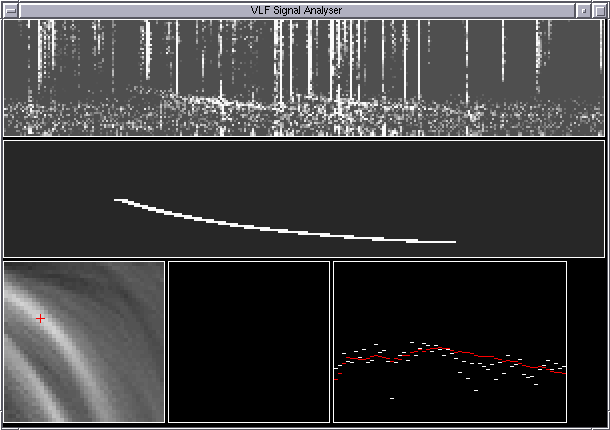Viewport: 610px width, 430px height.
Task: Click the minimize button in title bar
Action: pos(584,9)
